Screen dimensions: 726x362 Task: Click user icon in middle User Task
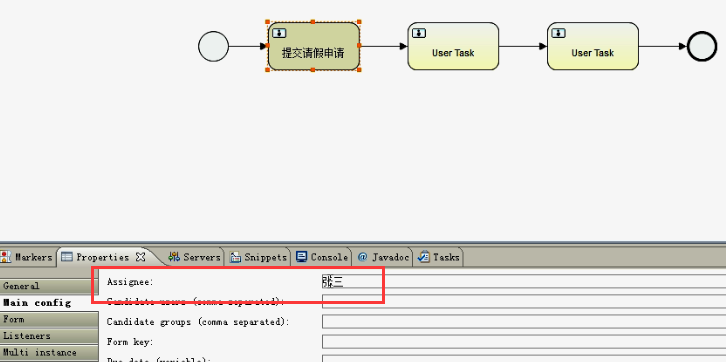[x=419, y=33]
